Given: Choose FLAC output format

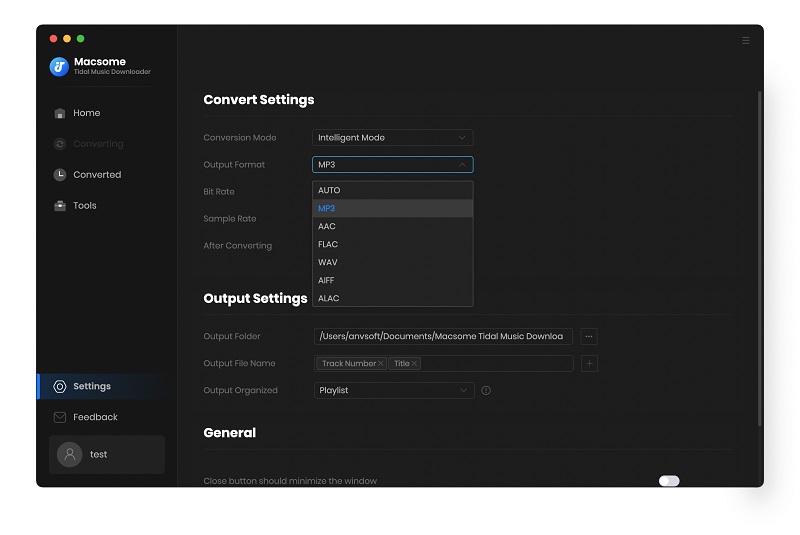Looking at the screenshot, I should point(392,244).
